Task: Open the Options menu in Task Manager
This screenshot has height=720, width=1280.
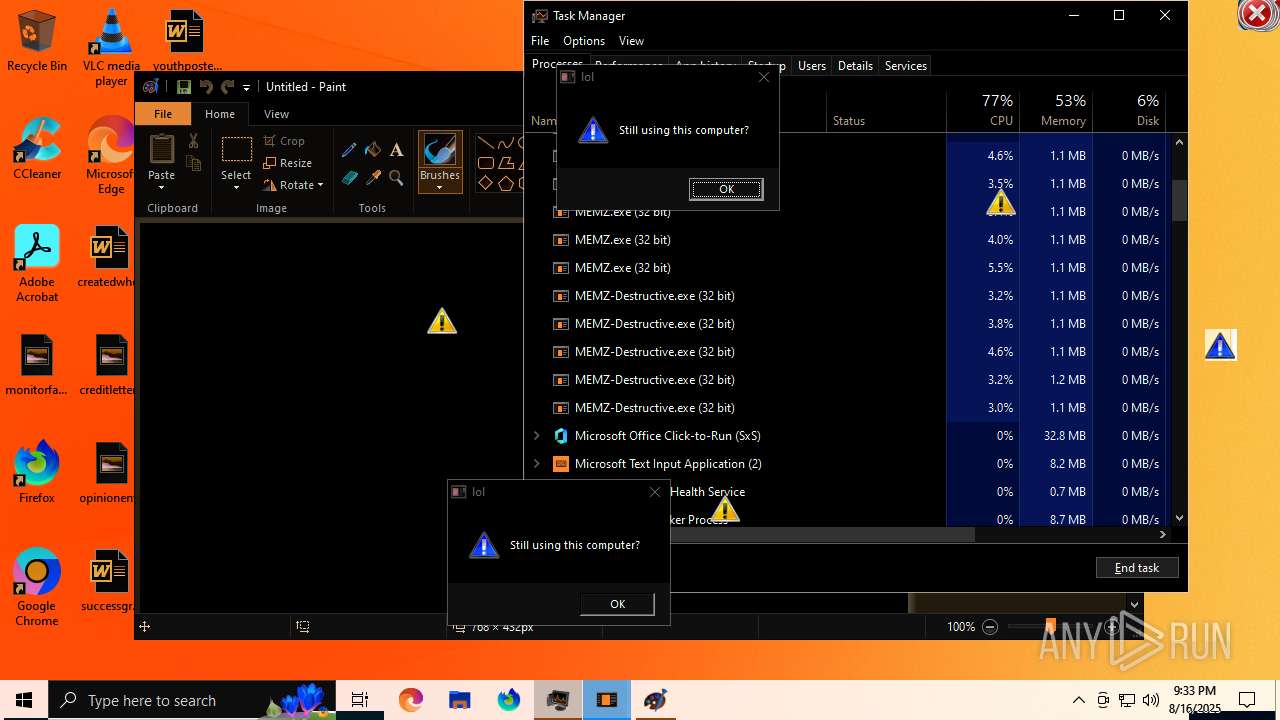Action: (584, 41)
